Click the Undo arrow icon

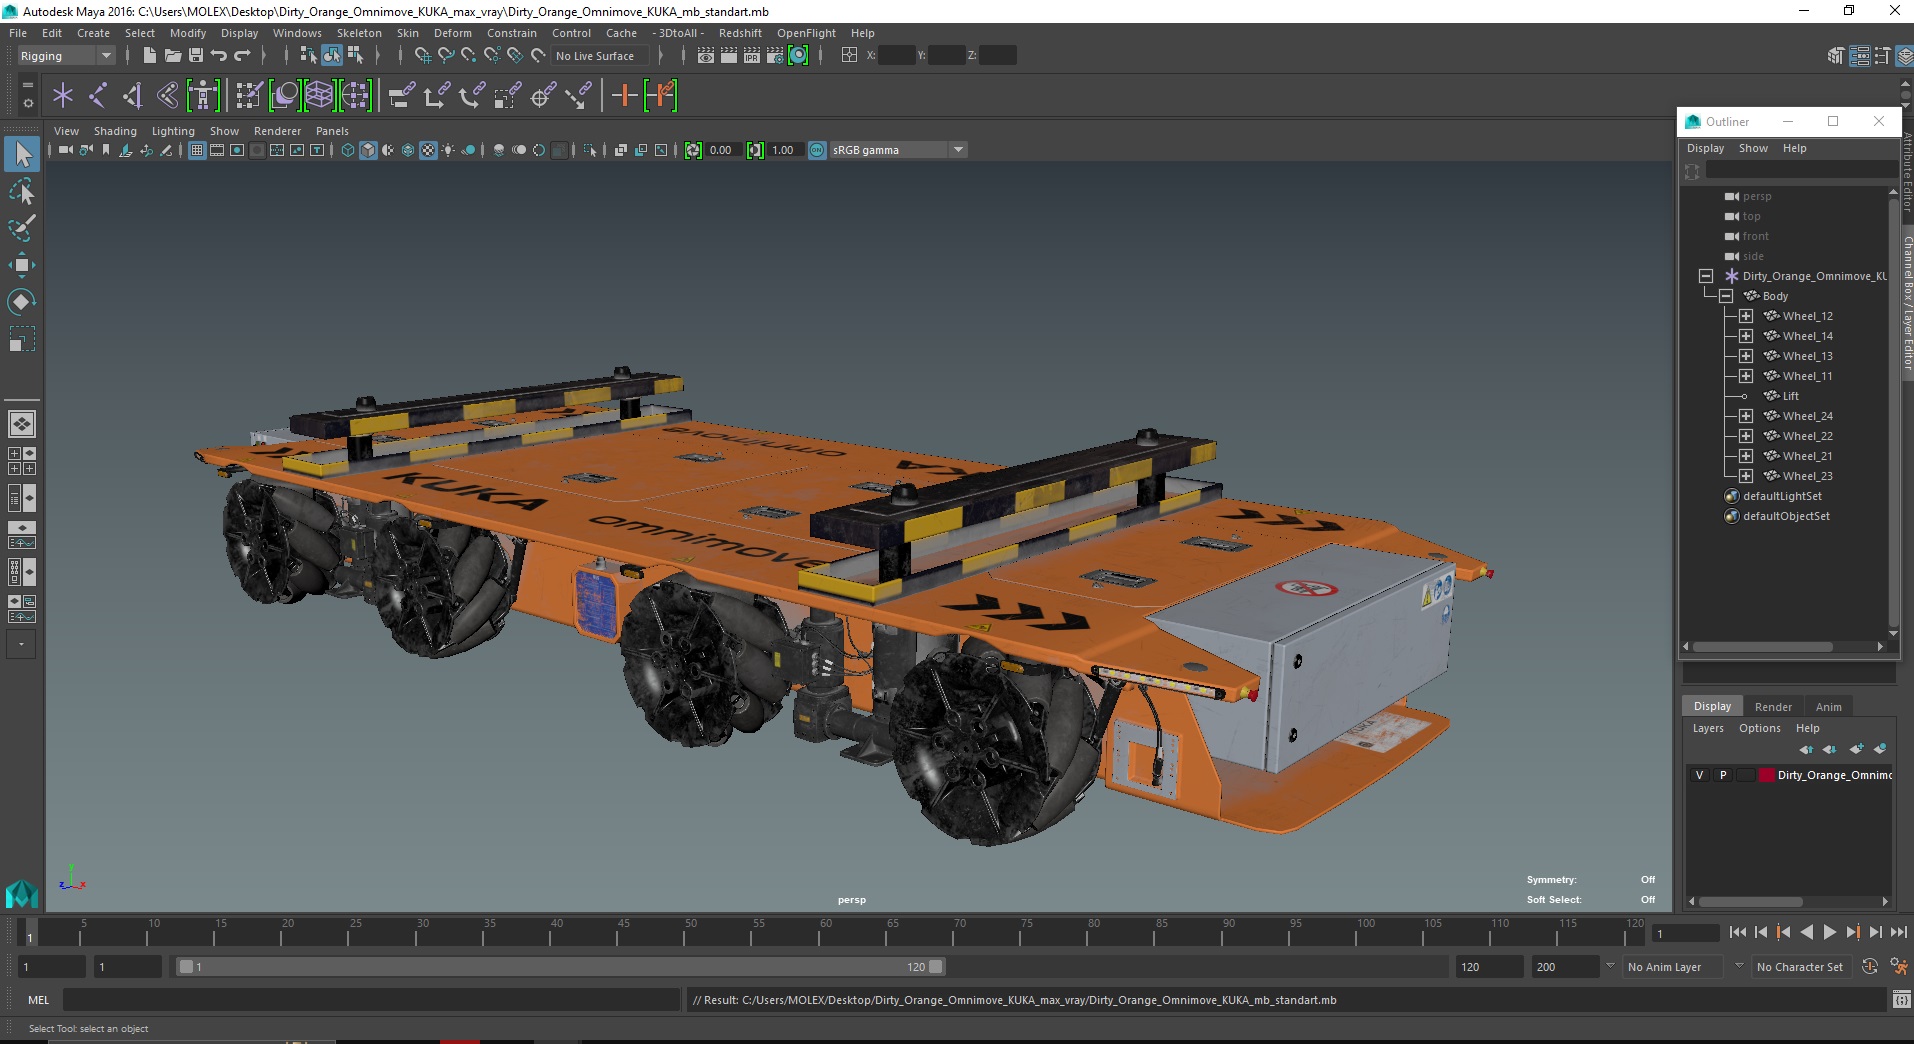[219, 56]
